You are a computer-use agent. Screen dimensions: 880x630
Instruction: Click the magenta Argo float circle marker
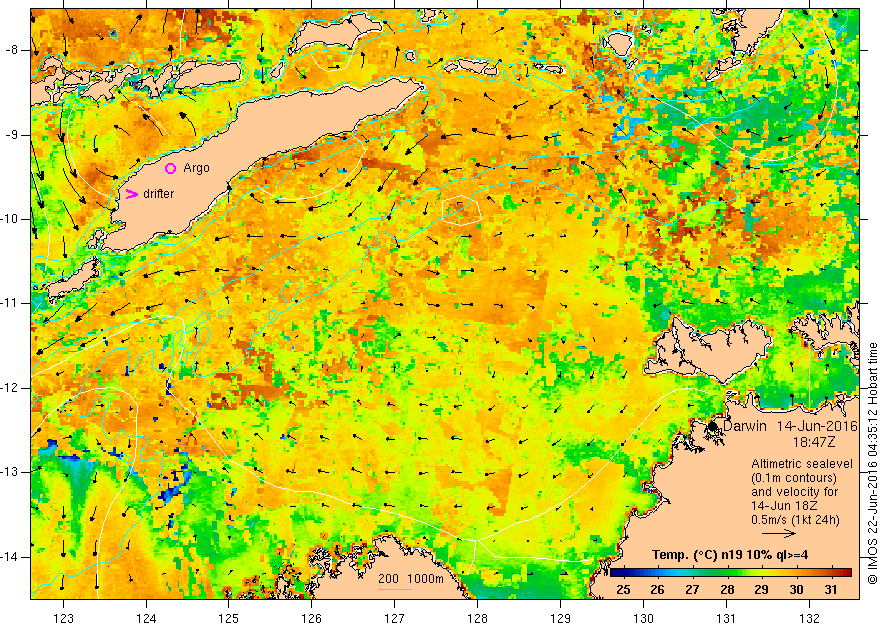[171, 168]
